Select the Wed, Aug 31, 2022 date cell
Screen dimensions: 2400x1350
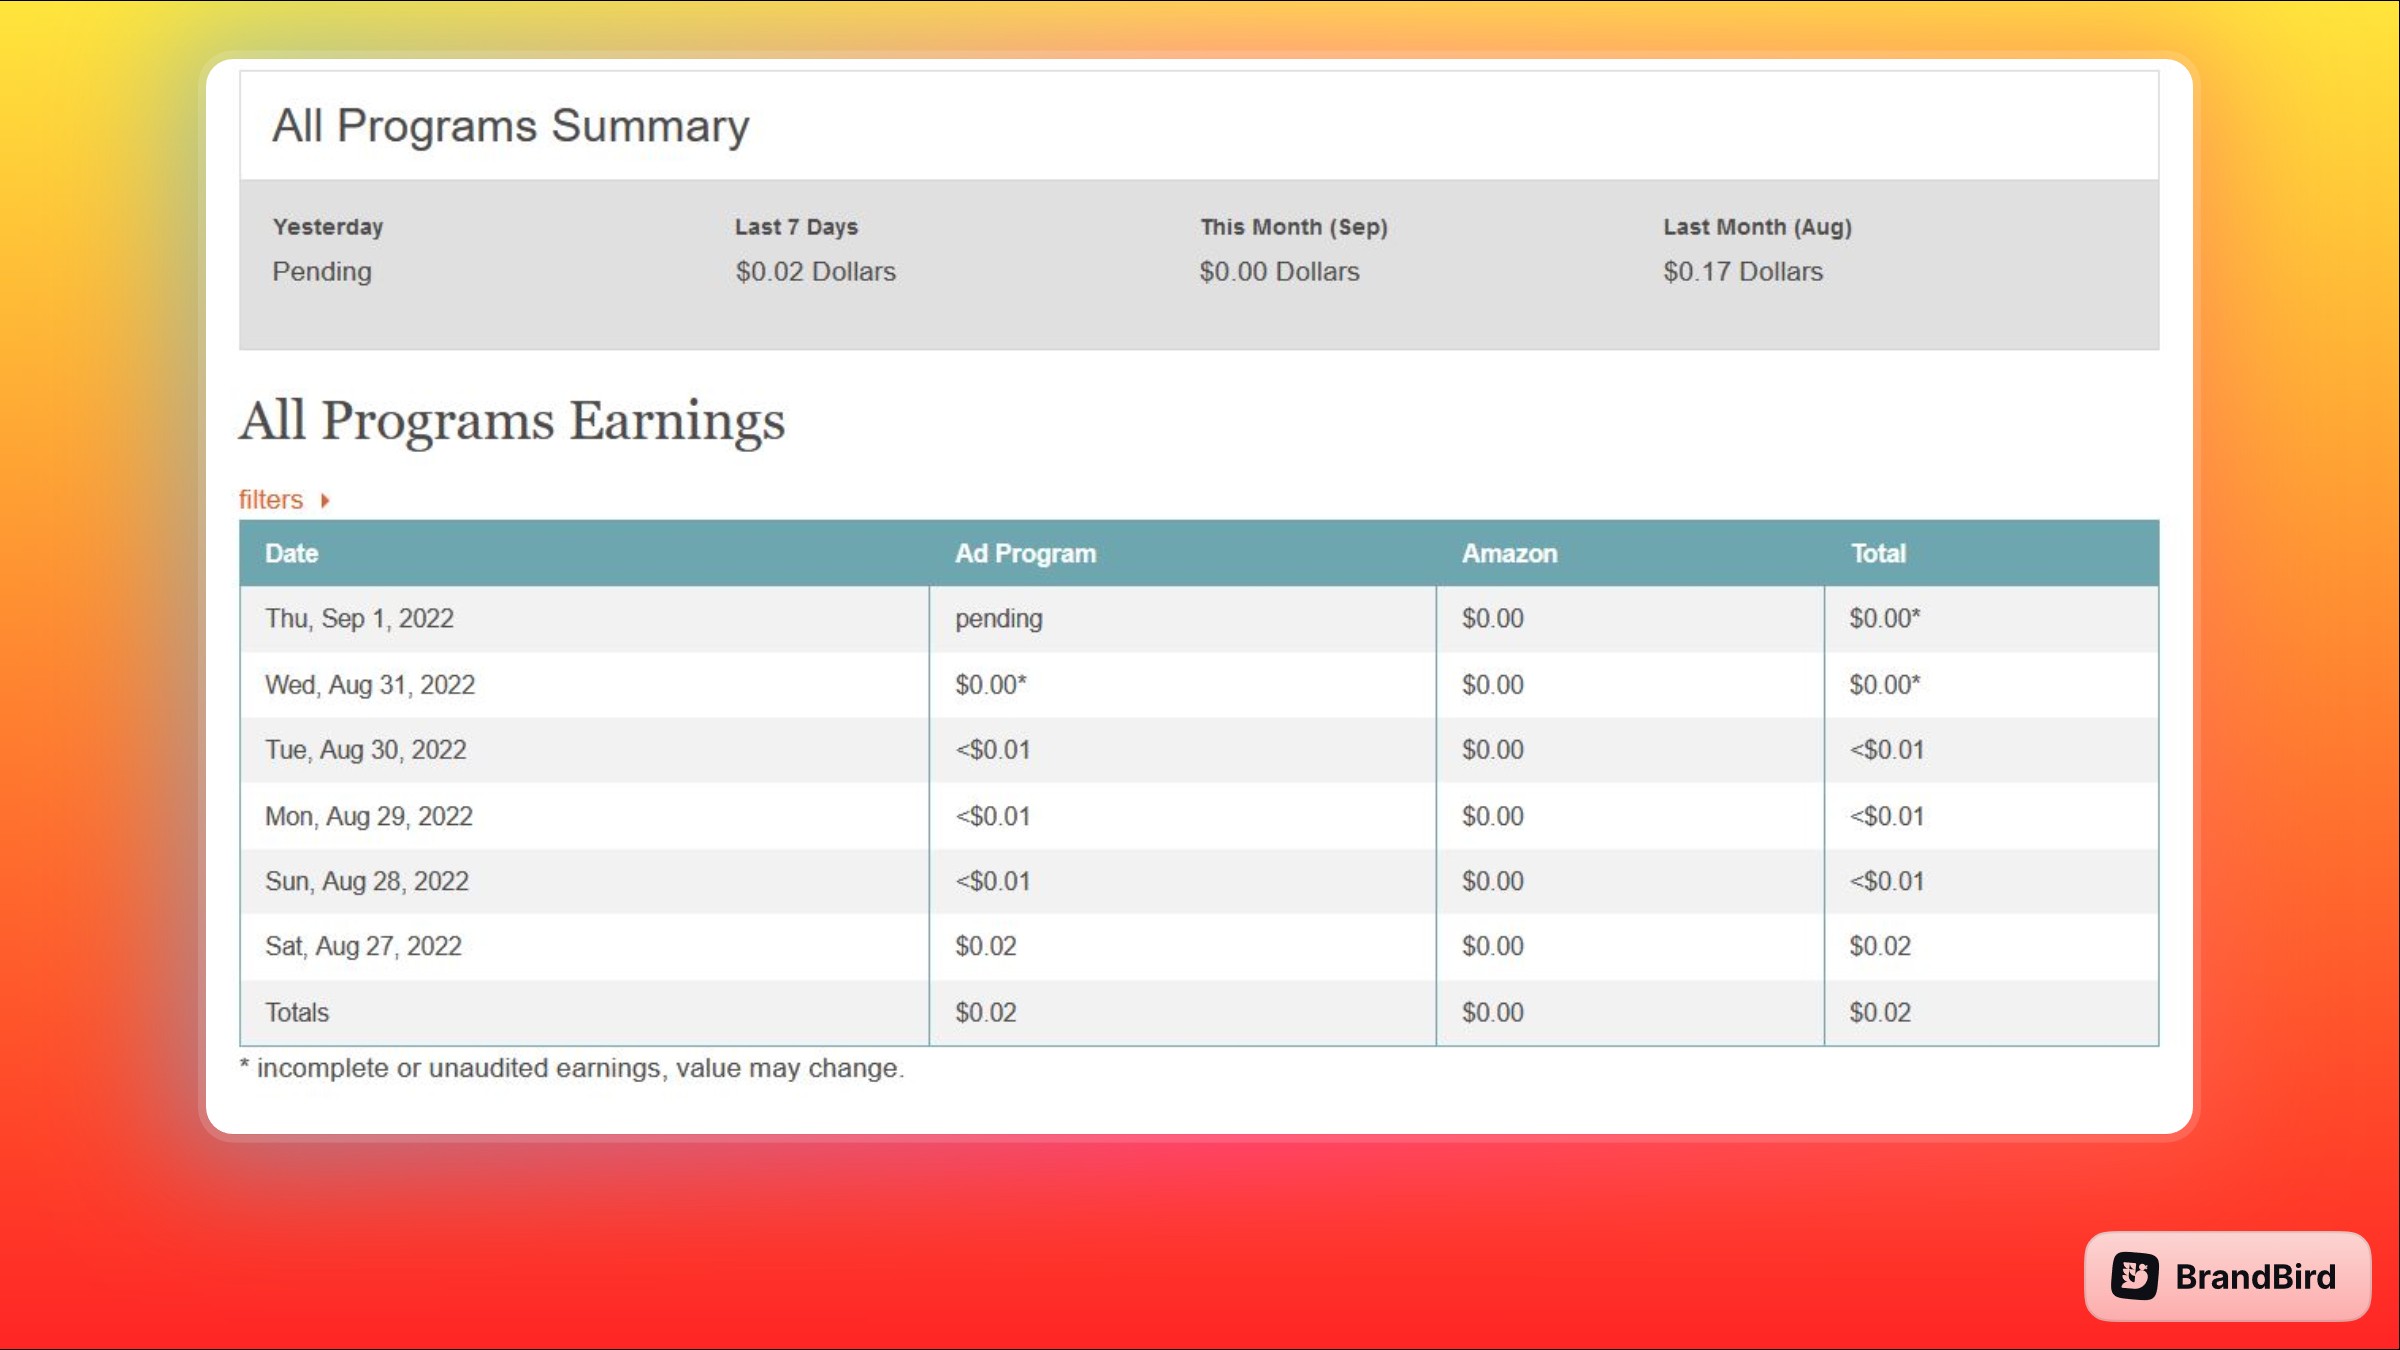coord(370,685)
